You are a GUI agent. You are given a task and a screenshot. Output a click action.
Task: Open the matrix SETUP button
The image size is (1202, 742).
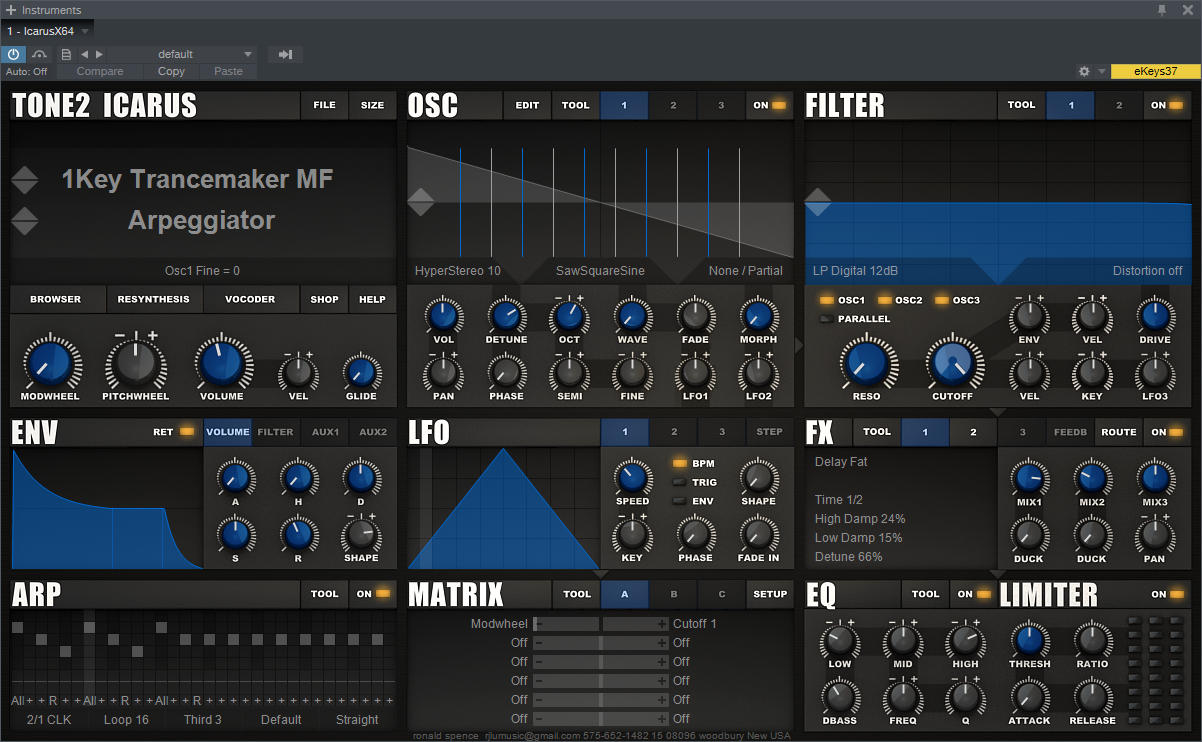click(770, 594)
